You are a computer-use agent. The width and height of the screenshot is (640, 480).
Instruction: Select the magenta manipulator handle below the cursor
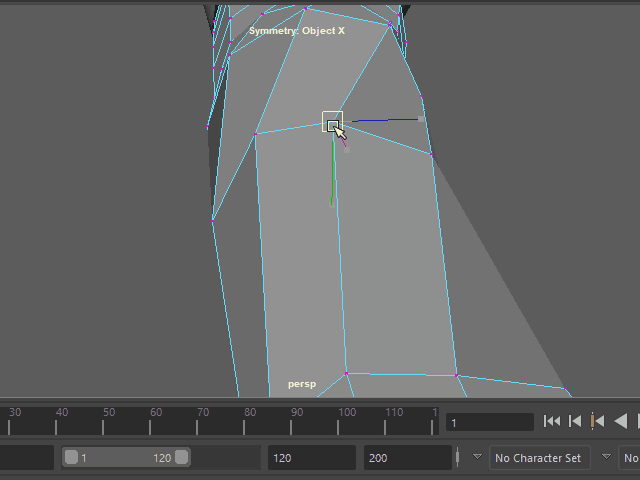[x=346, y=148]
